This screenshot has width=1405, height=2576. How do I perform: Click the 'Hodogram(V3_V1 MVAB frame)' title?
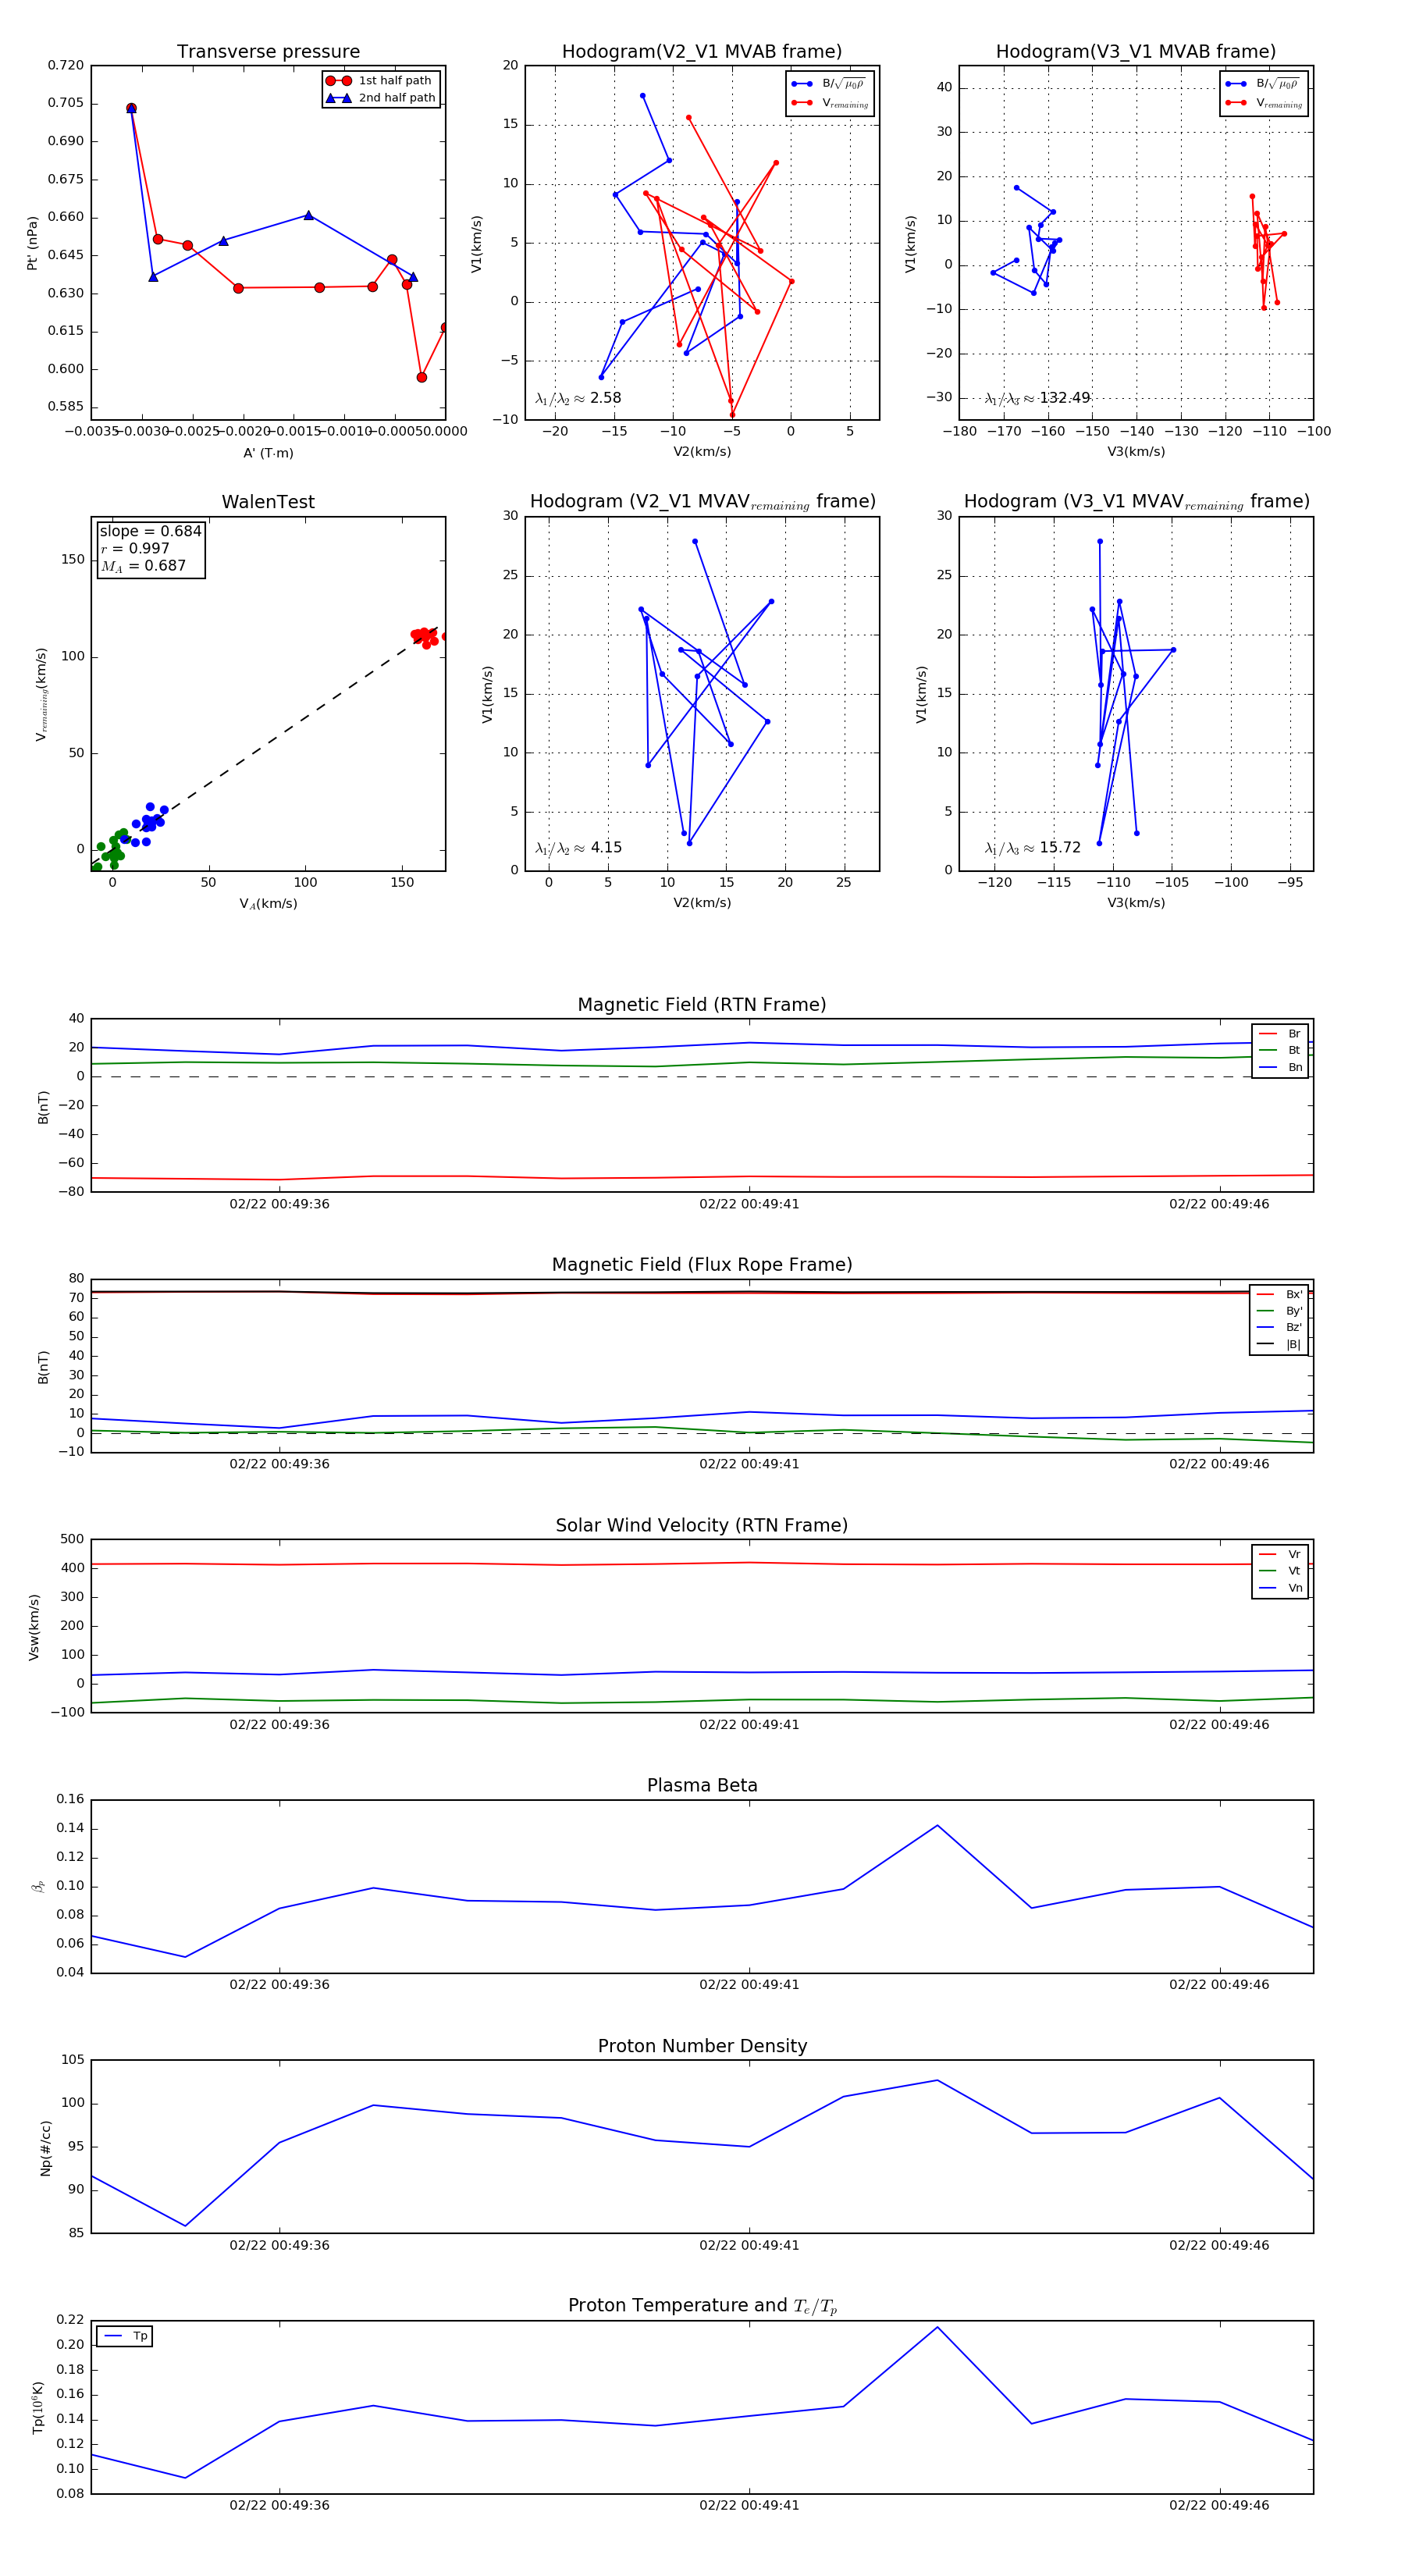coord(1136,51)
